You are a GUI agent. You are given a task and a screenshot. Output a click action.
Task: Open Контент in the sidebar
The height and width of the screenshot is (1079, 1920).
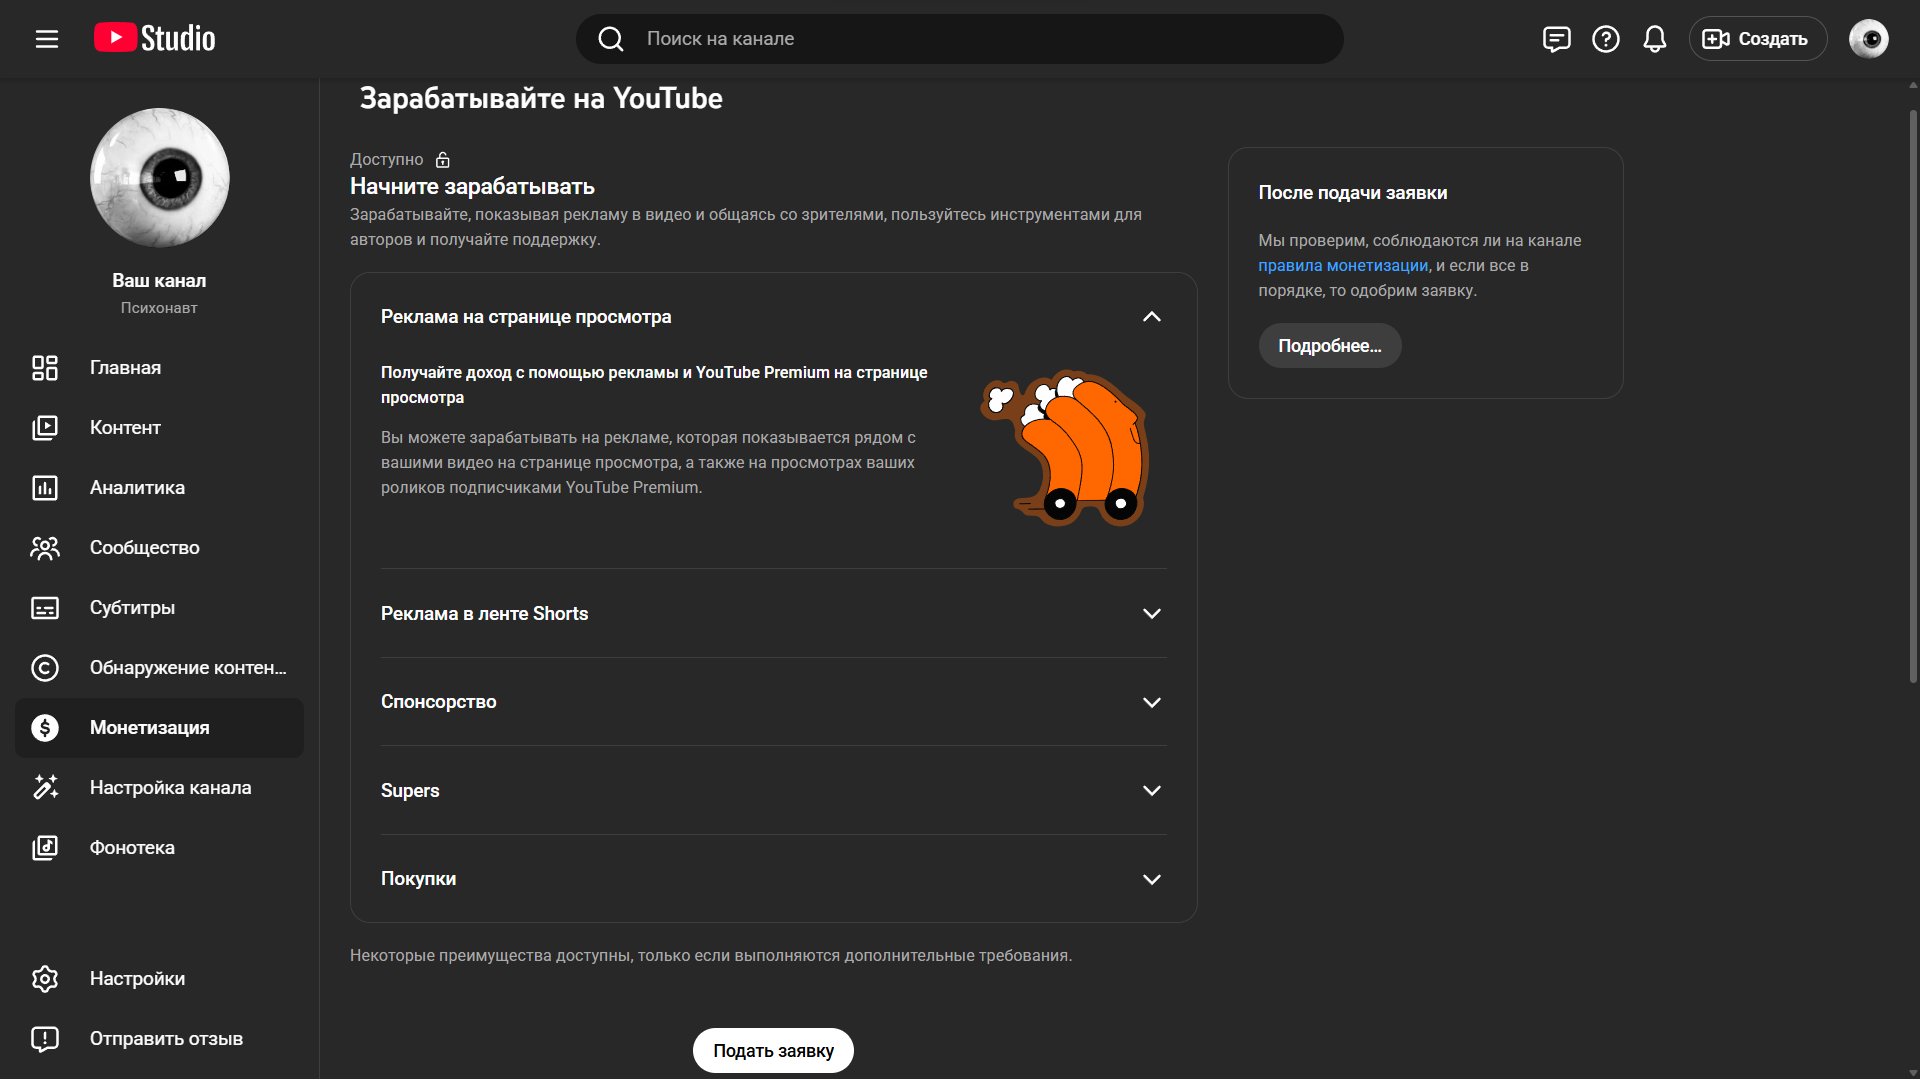pos(159,428)
